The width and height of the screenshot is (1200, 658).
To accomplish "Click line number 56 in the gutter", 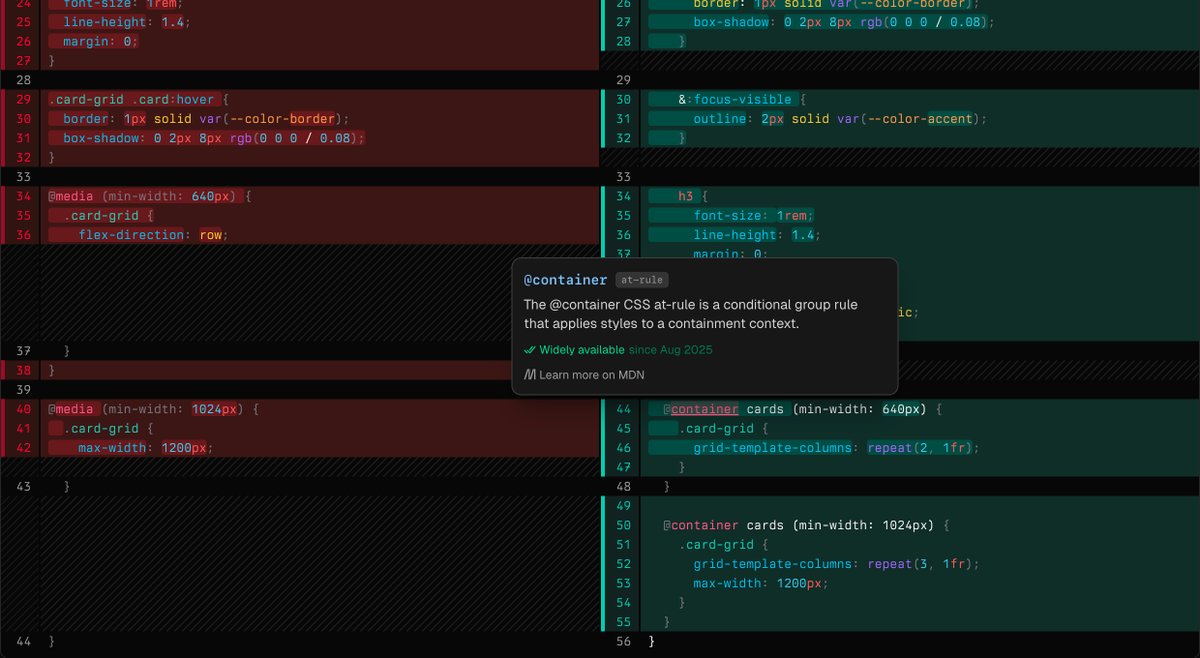I will click(x=623, y=641).
